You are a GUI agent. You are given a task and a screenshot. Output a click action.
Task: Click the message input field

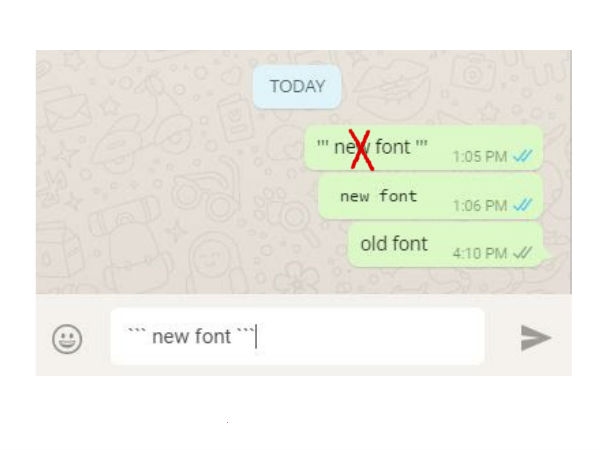(298, 337)
